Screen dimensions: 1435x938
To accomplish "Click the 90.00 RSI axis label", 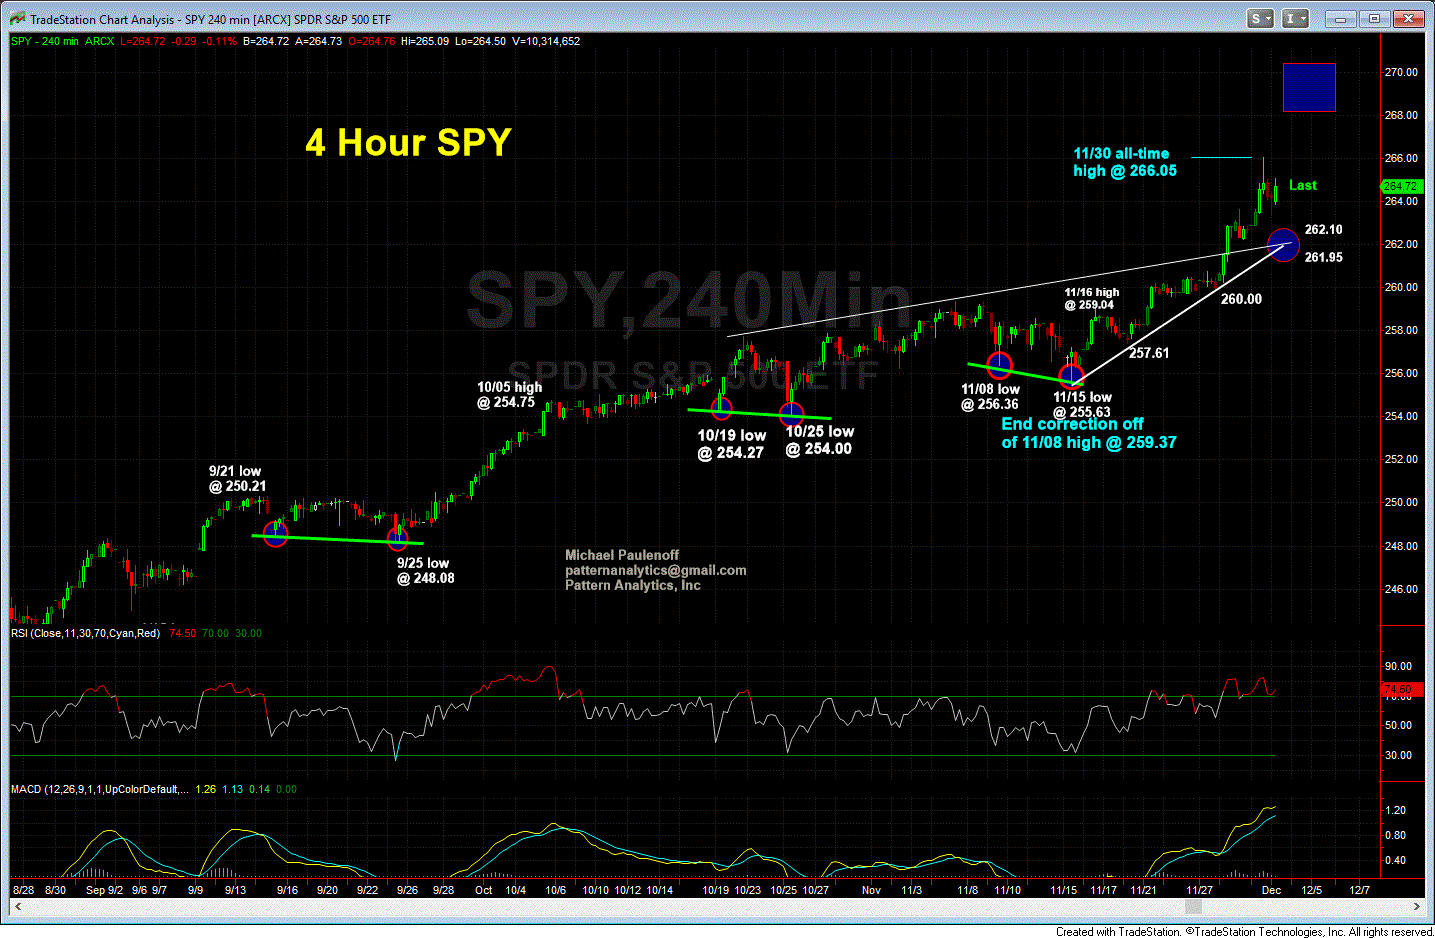I will (x=1398, y=666).
